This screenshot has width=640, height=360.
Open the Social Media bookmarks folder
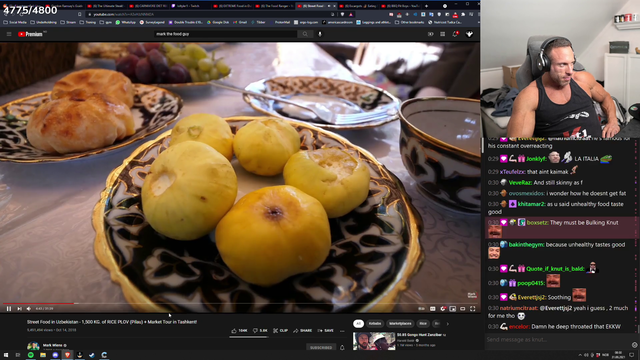click(15, 22)
